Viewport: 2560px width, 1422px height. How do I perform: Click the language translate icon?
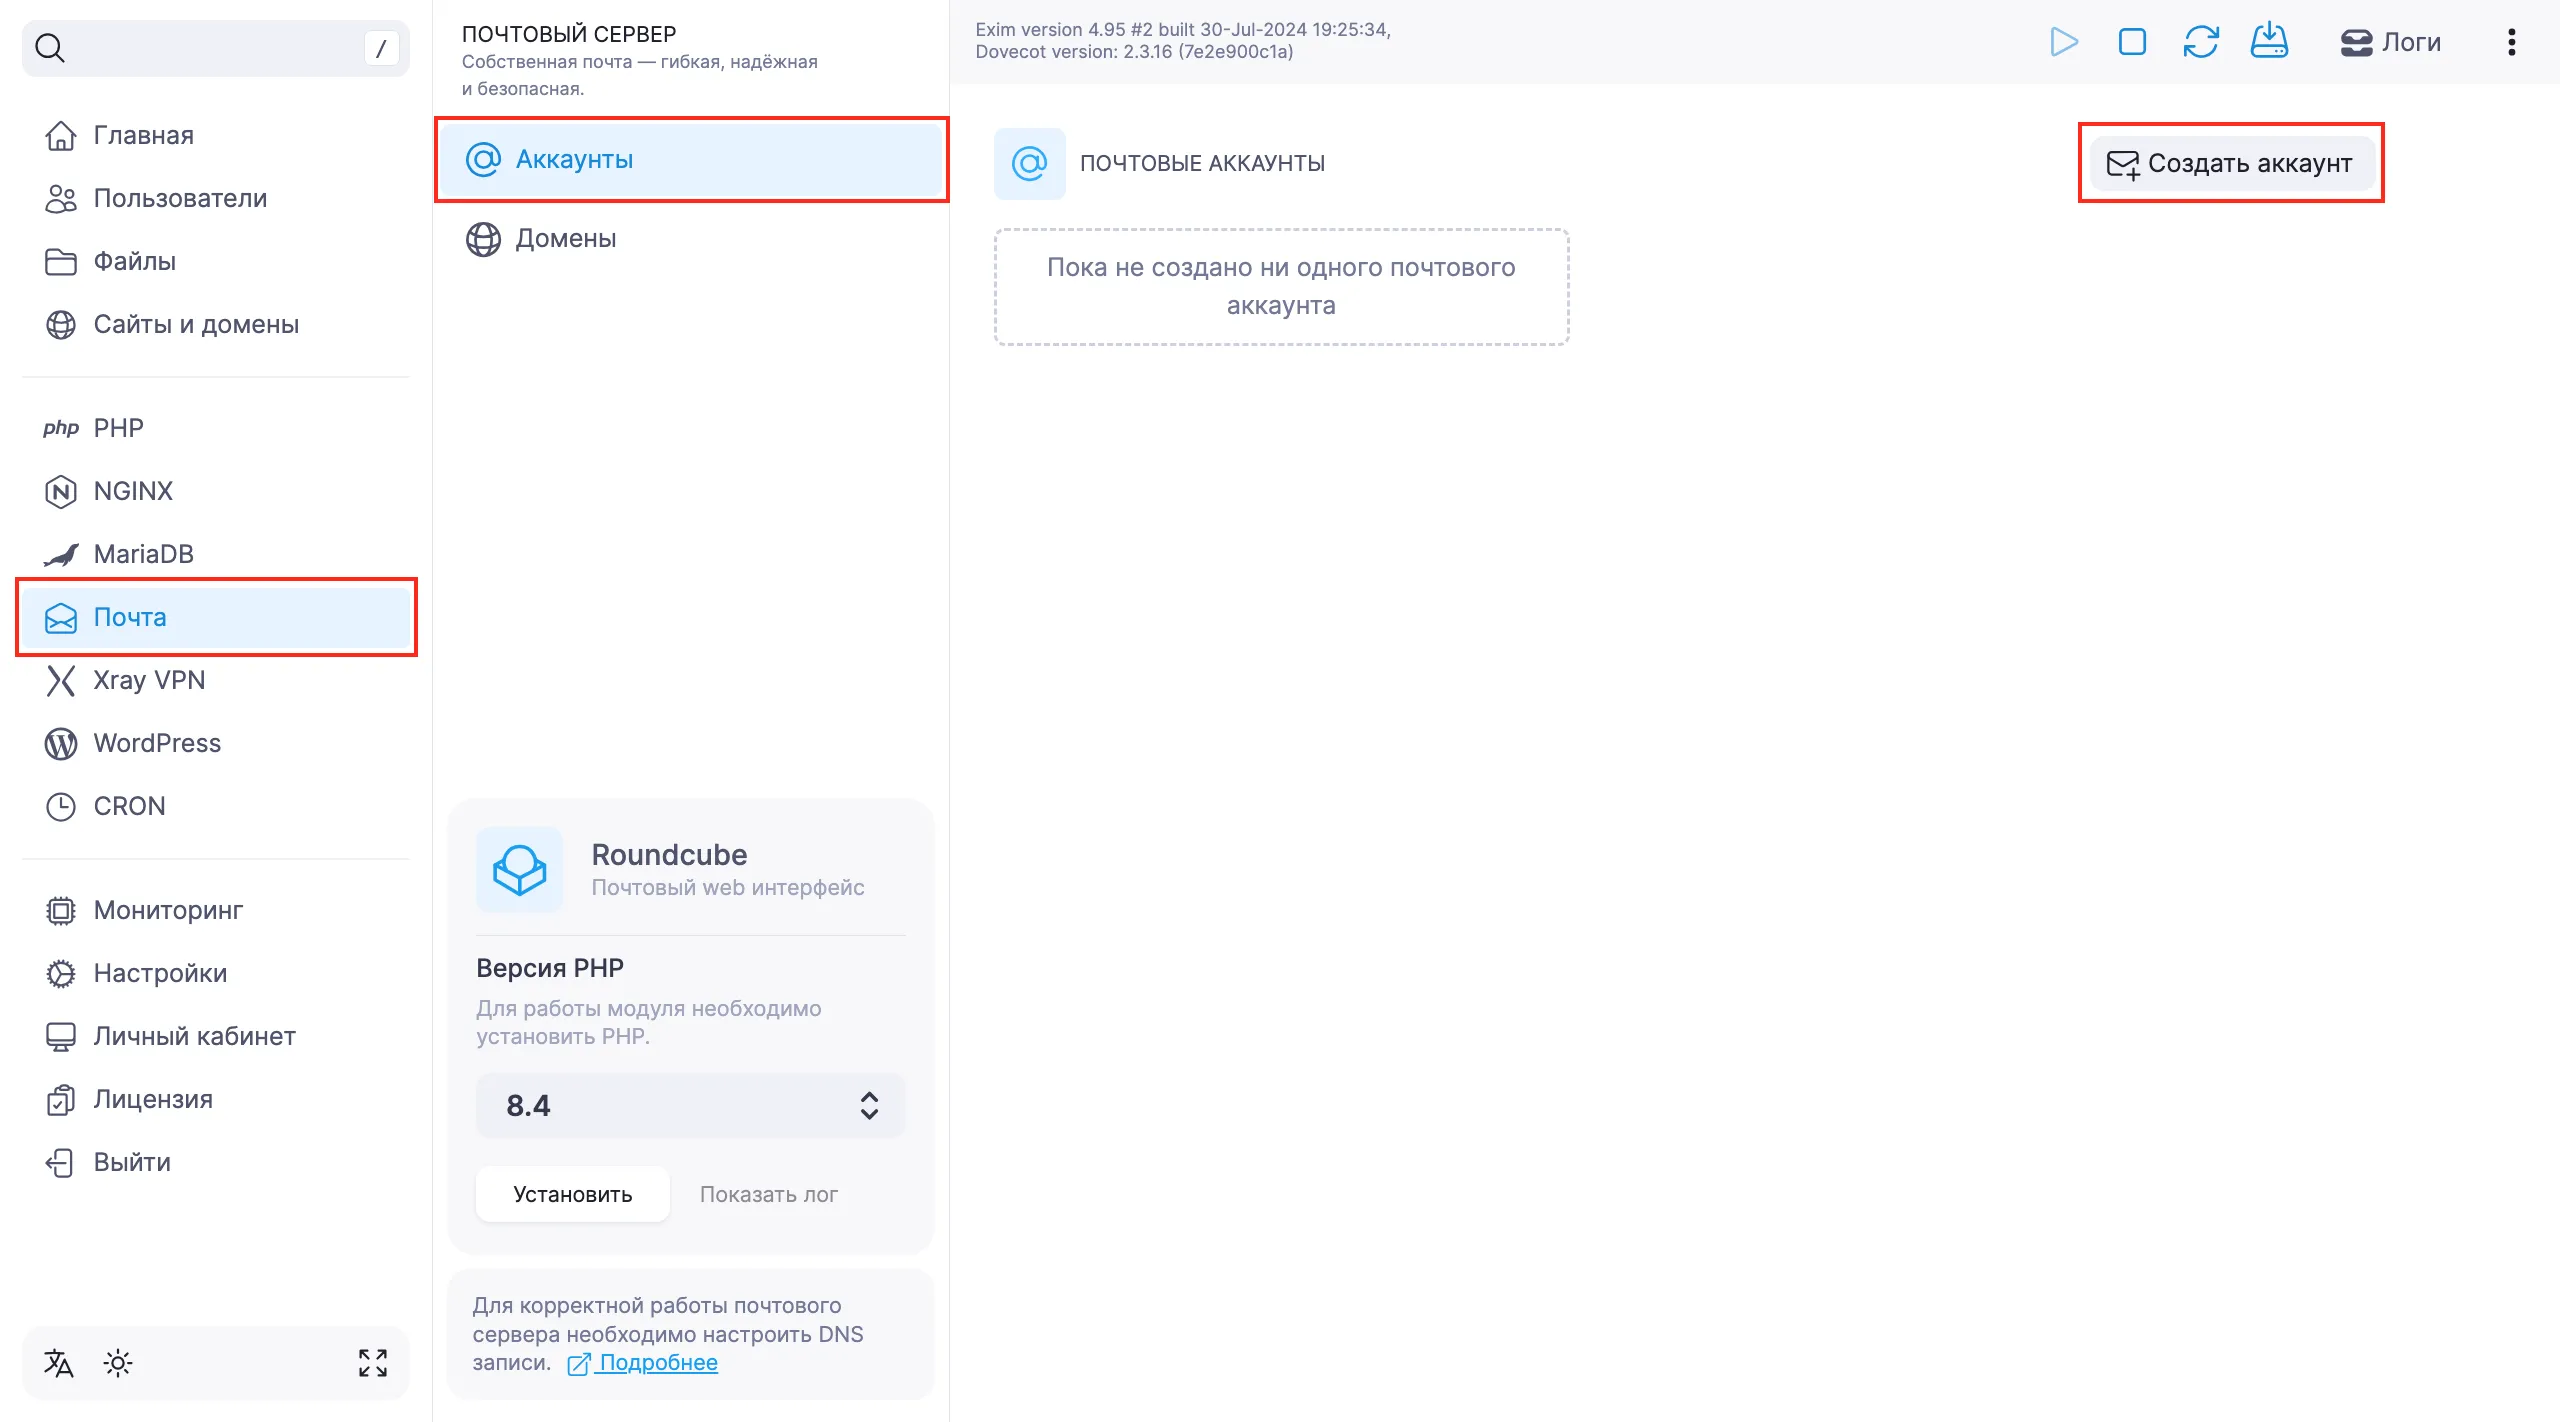(59, 1363)
